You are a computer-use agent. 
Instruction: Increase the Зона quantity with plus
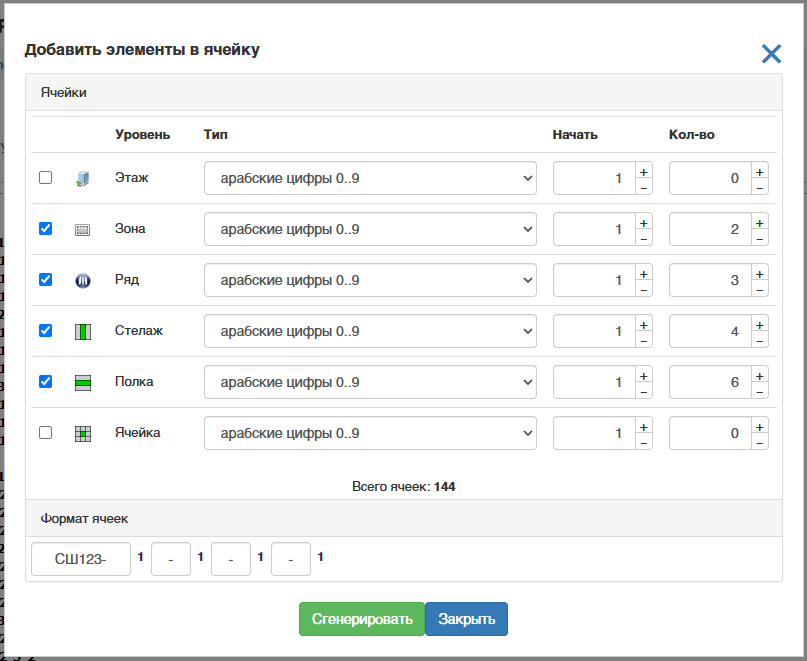point(760,223)
